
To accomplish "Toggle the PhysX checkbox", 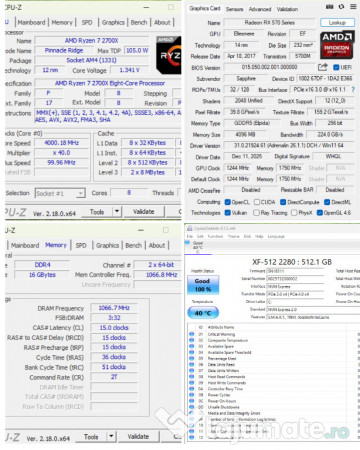I will (294, 213).
